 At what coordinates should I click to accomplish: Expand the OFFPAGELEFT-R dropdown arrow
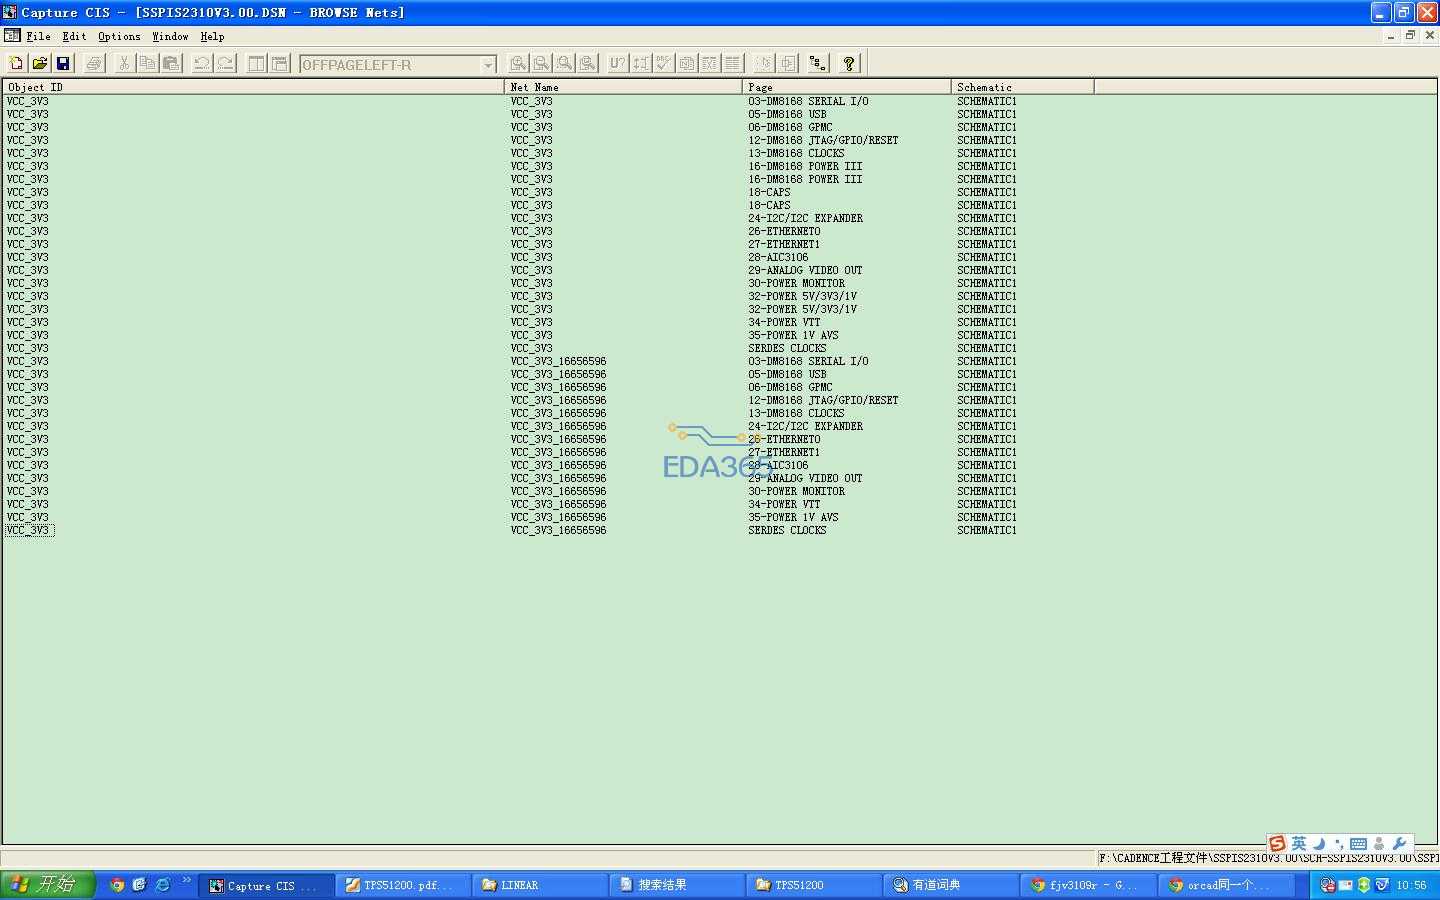[488, 65]
